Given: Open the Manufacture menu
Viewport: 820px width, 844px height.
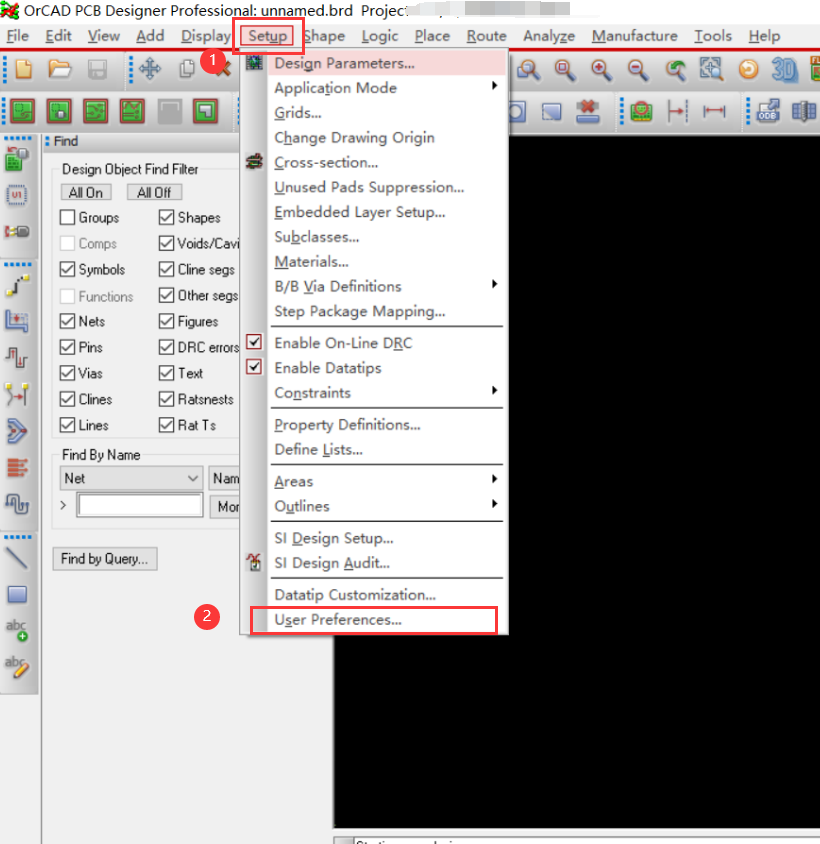Looking at the screenshot, I should [x=634, y=36].
